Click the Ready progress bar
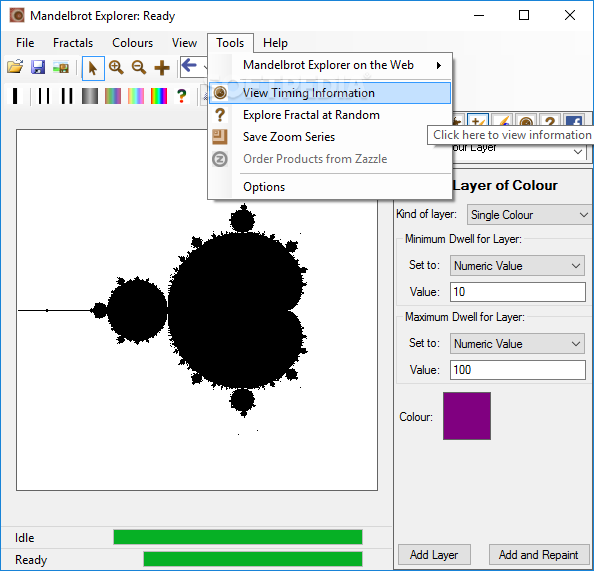 (253, 559)
